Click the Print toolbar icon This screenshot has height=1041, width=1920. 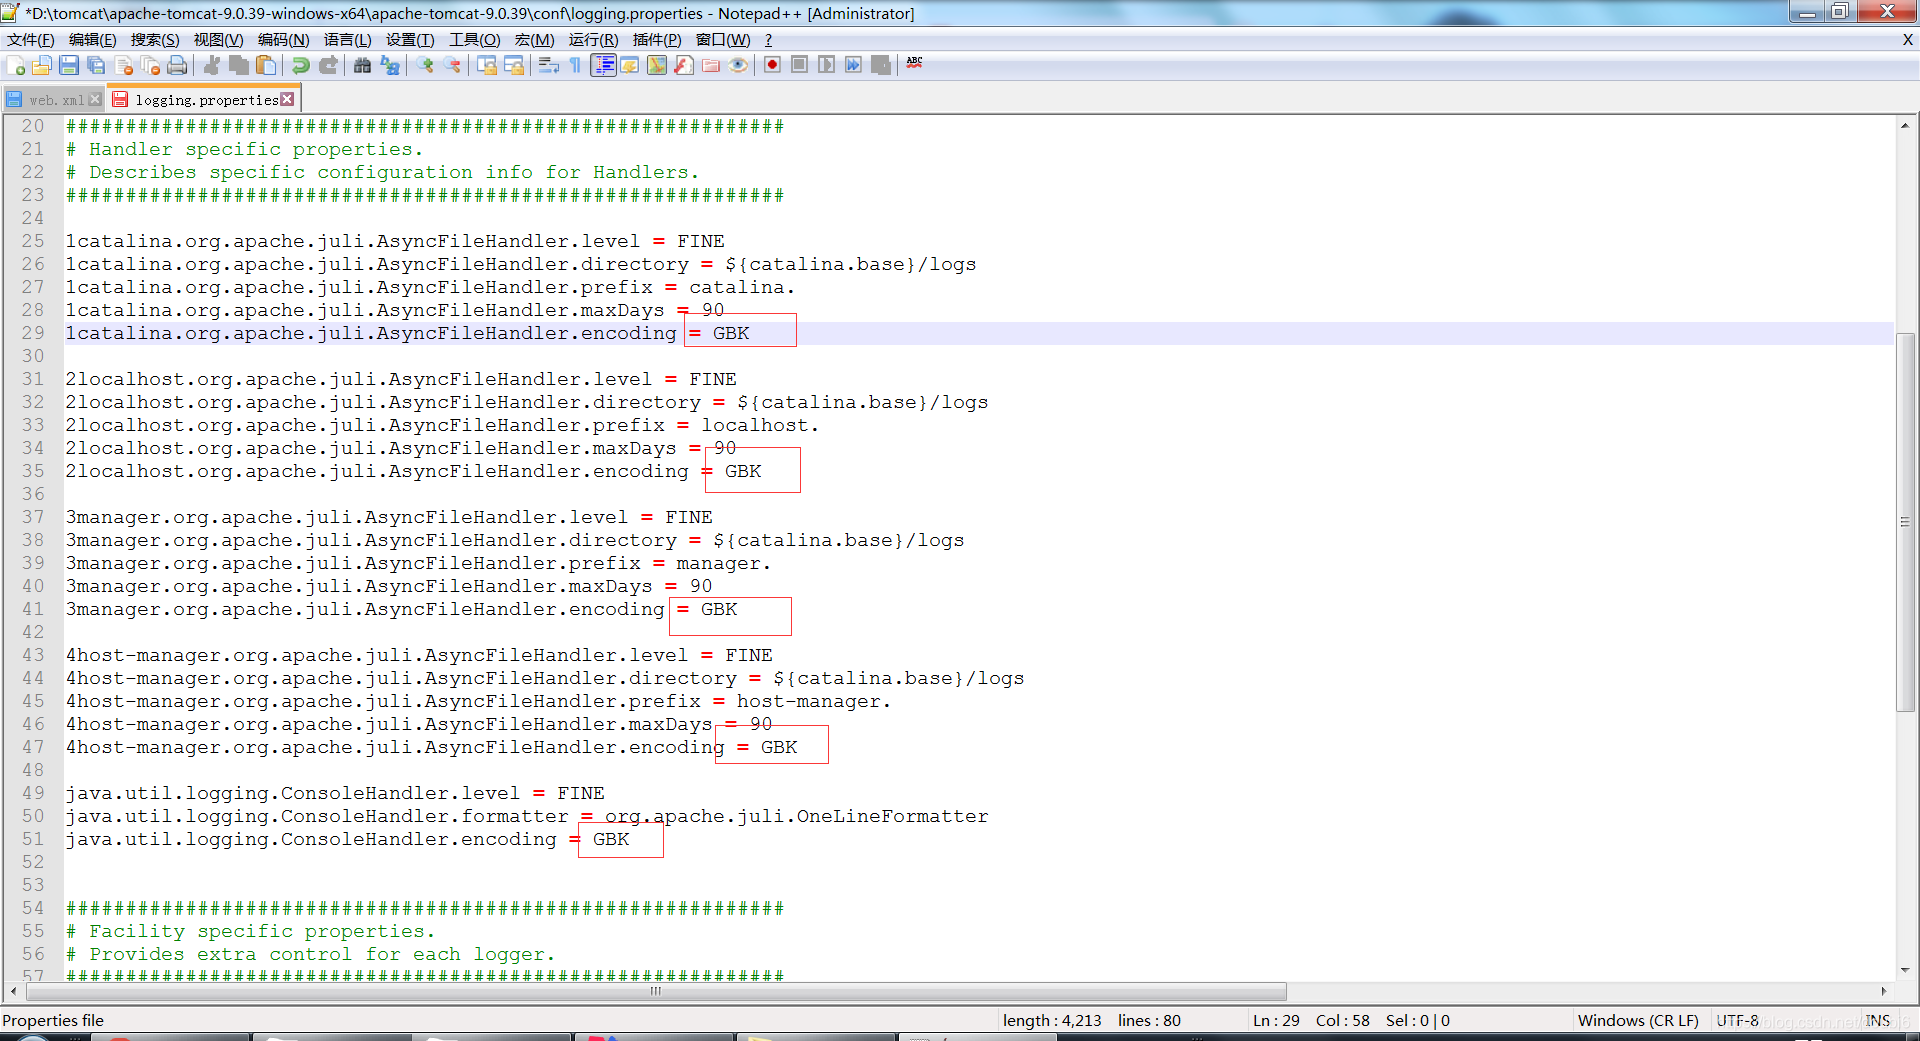(x=177, y=66)
